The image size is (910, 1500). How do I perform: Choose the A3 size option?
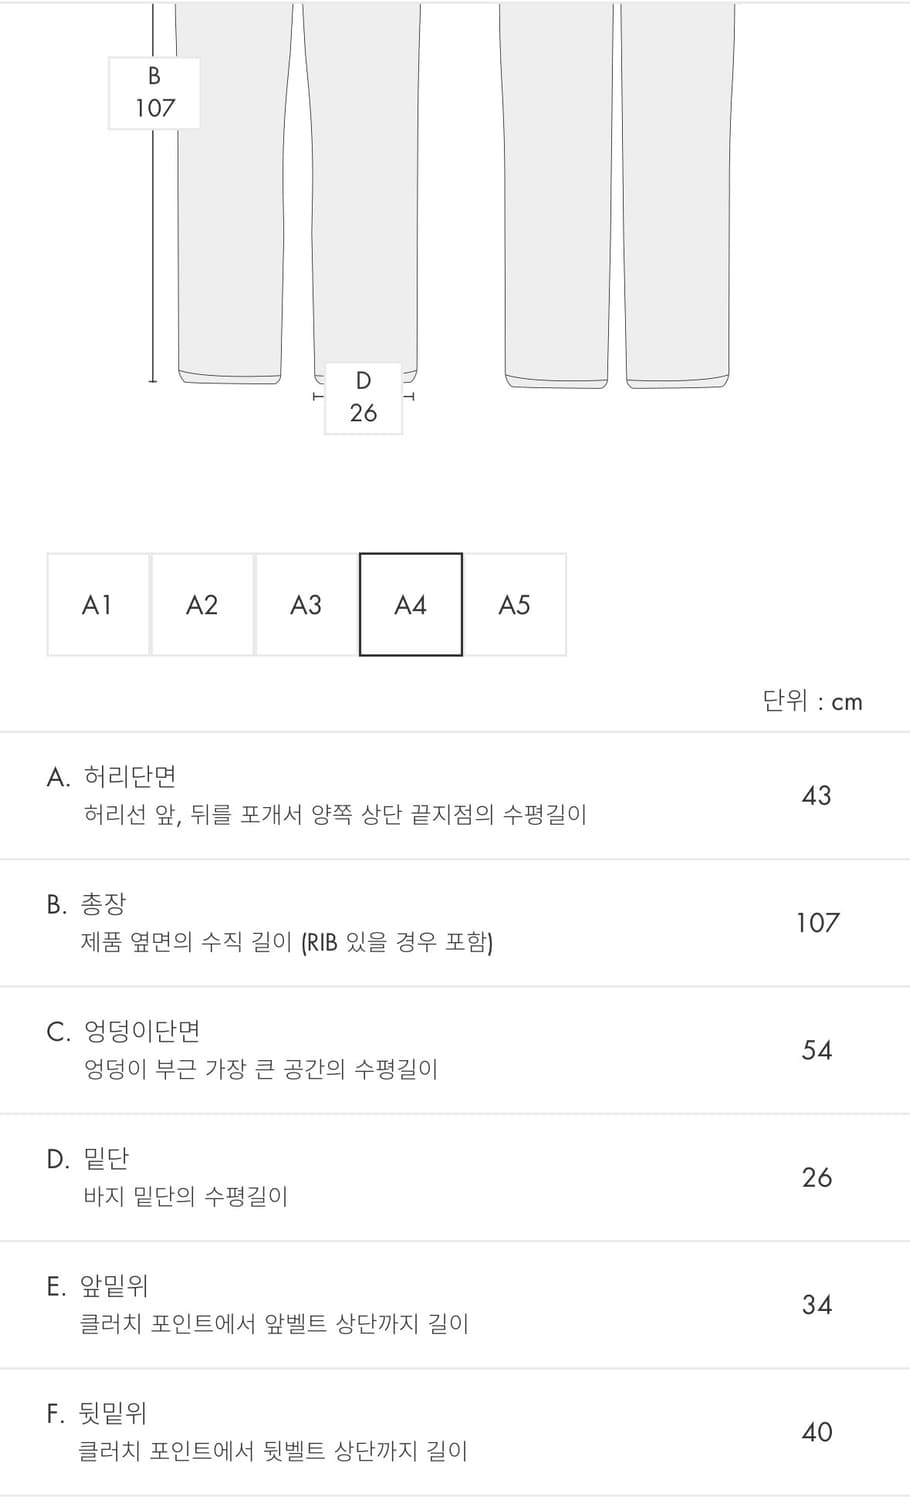(306, 604)
